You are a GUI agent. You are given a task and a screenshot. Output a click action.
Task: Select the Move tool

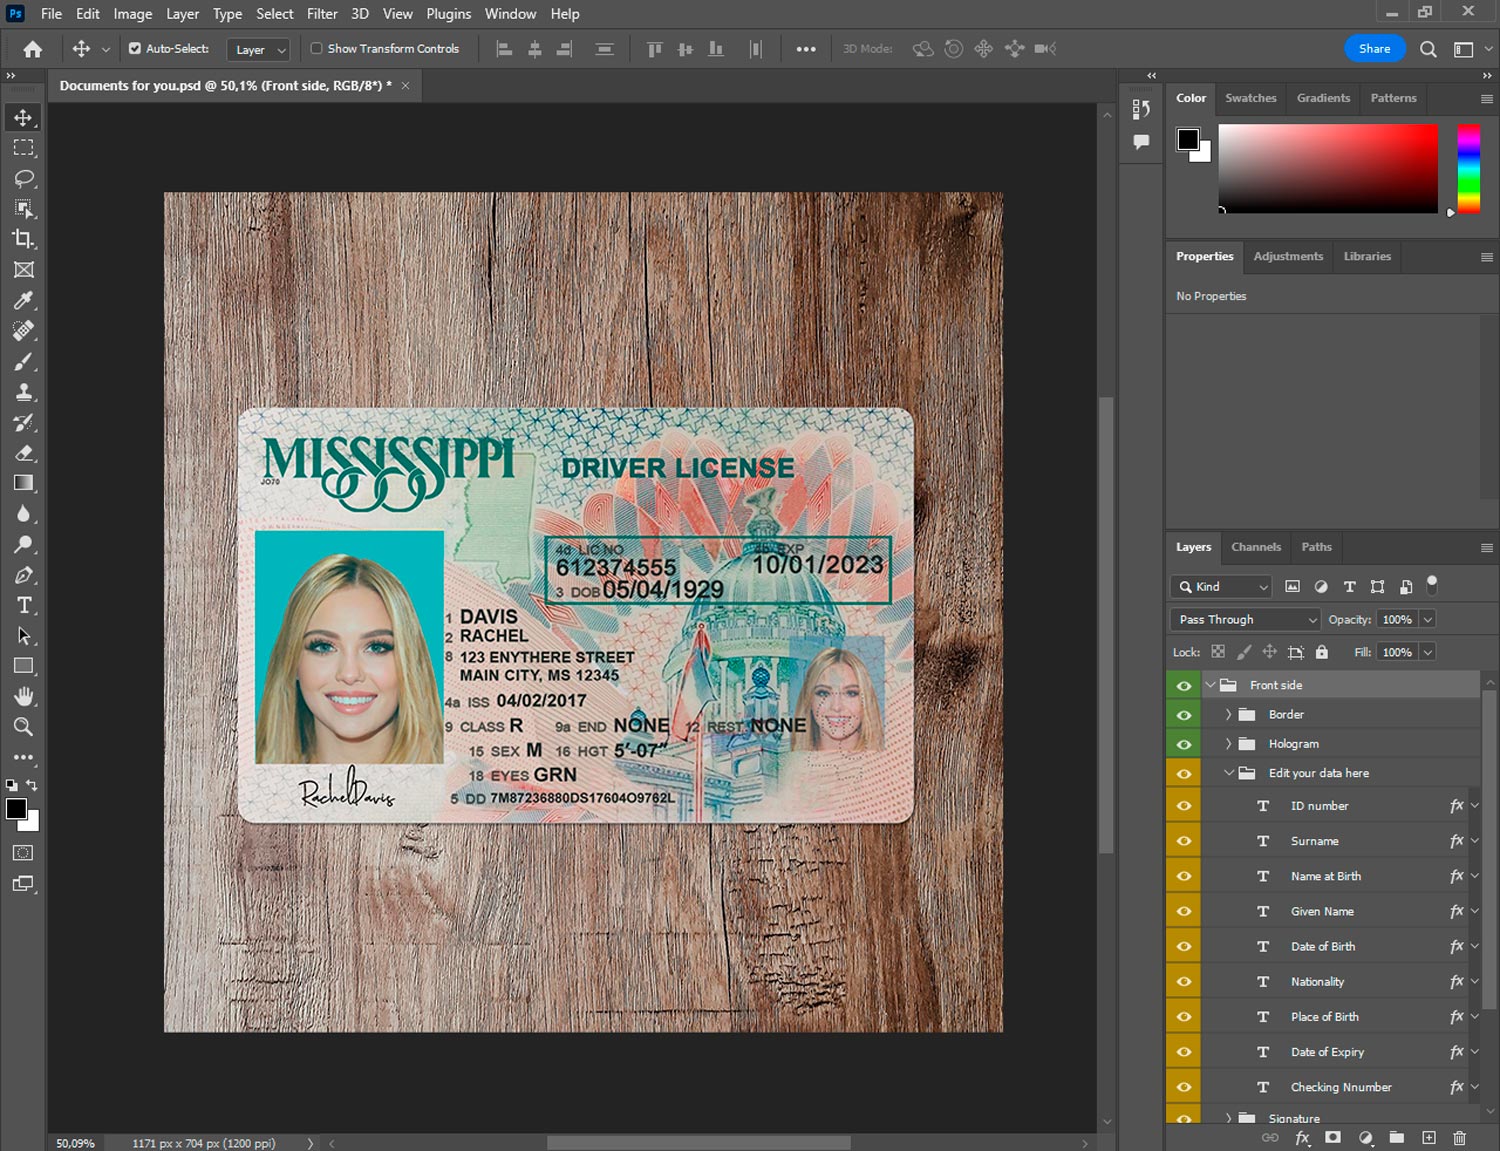coord(23,117)
